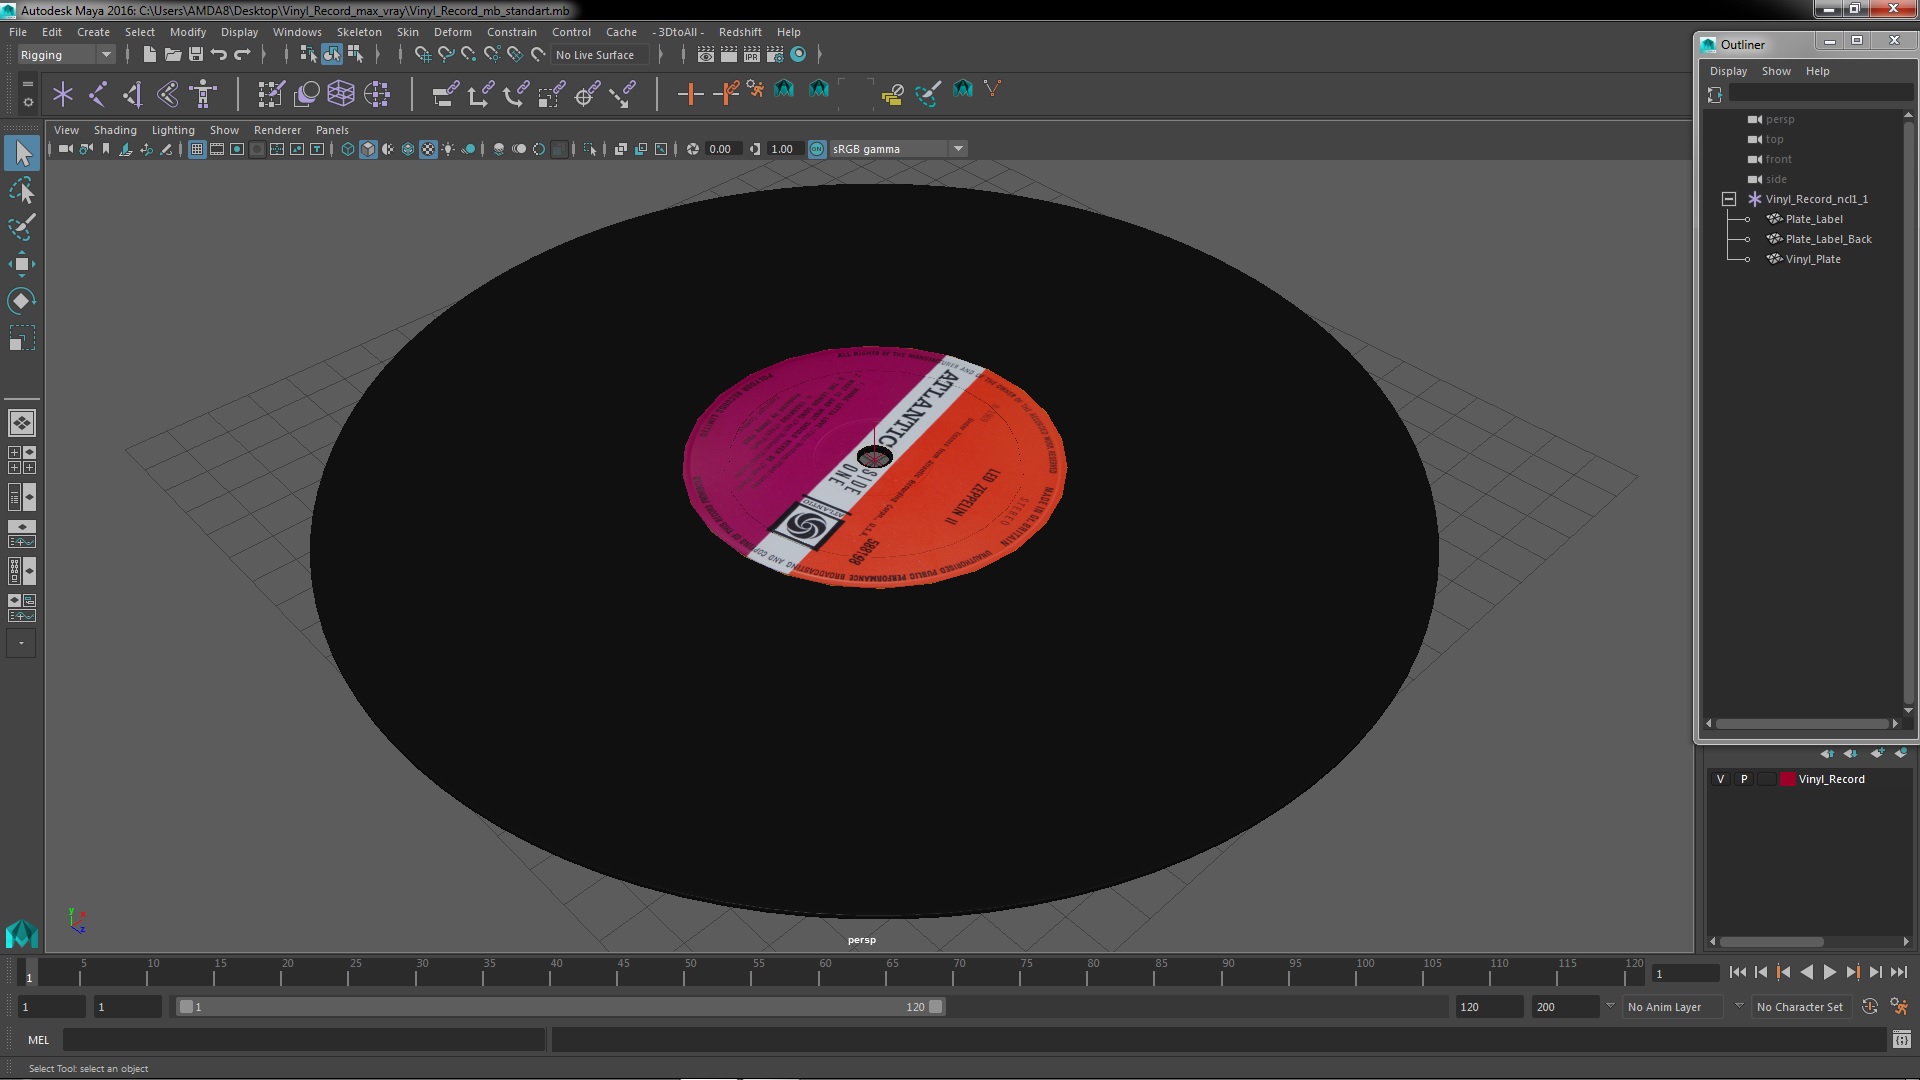Open the Deform menu
Image resolution: width=1920 pixels, height=1080 pixels.
(452, 32)
